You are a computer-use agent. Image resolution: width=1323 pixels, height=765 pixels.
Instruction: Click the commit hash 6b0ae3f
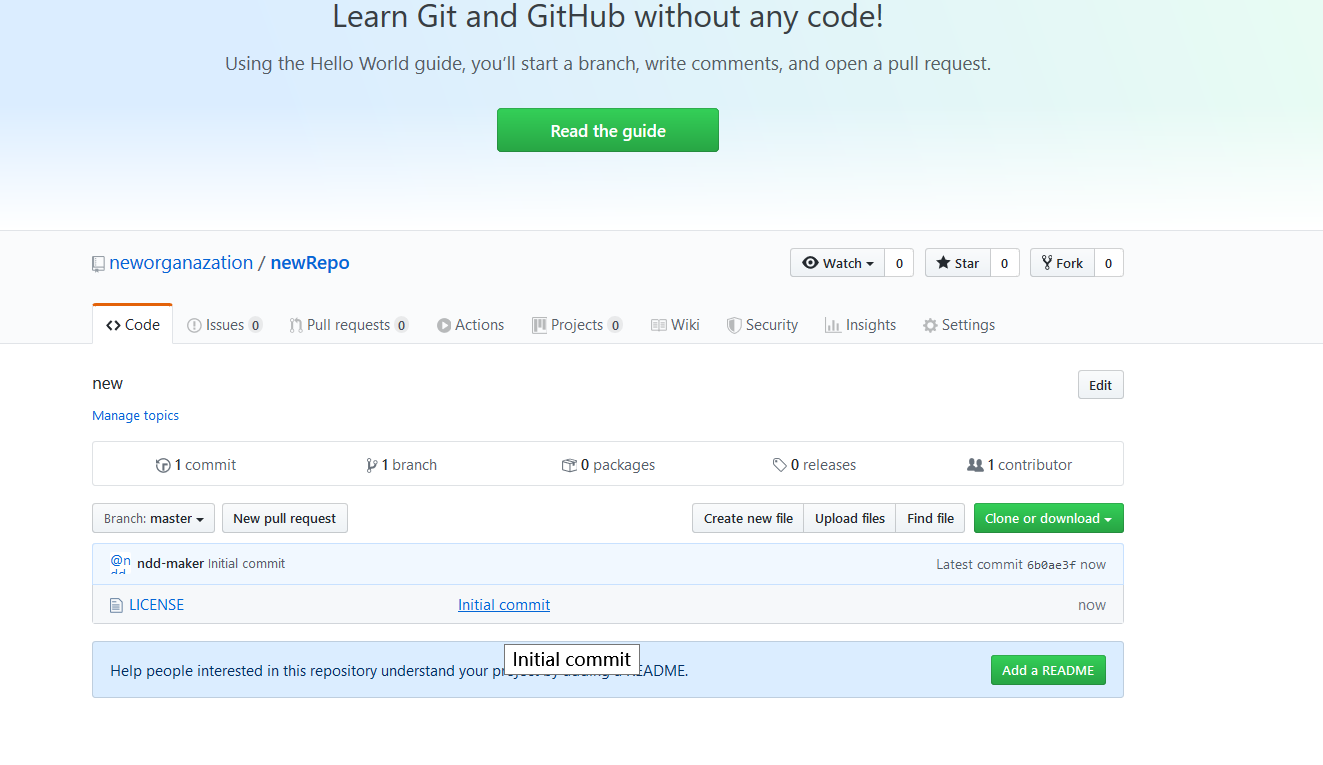click(1052, 565)
